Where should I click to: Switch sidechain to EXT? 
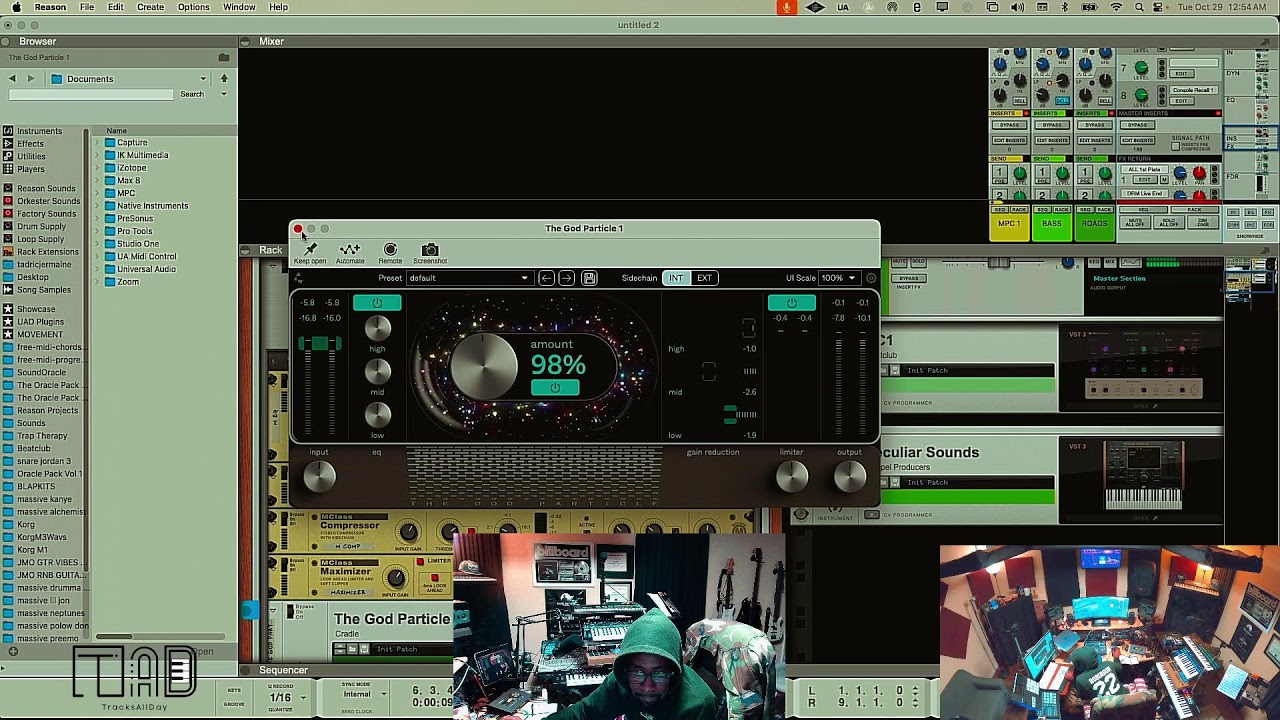click(704, 278)
